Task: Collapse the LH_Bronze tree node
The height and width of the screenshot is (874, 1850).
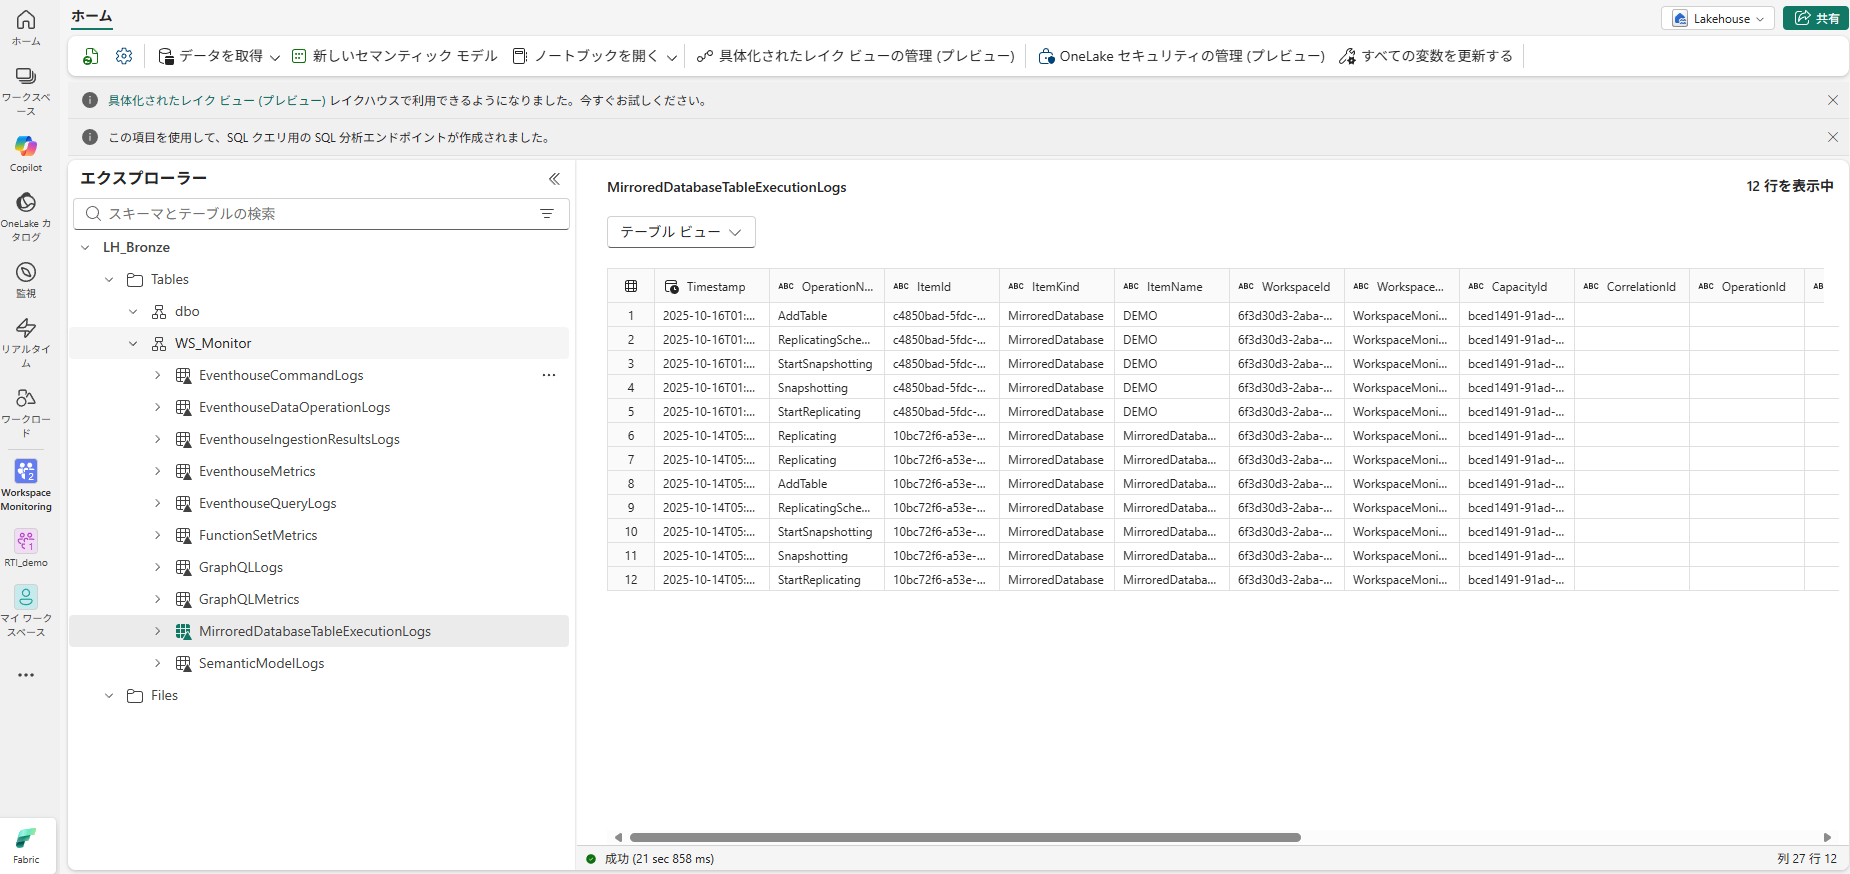Action: click(x=86, y=247)
